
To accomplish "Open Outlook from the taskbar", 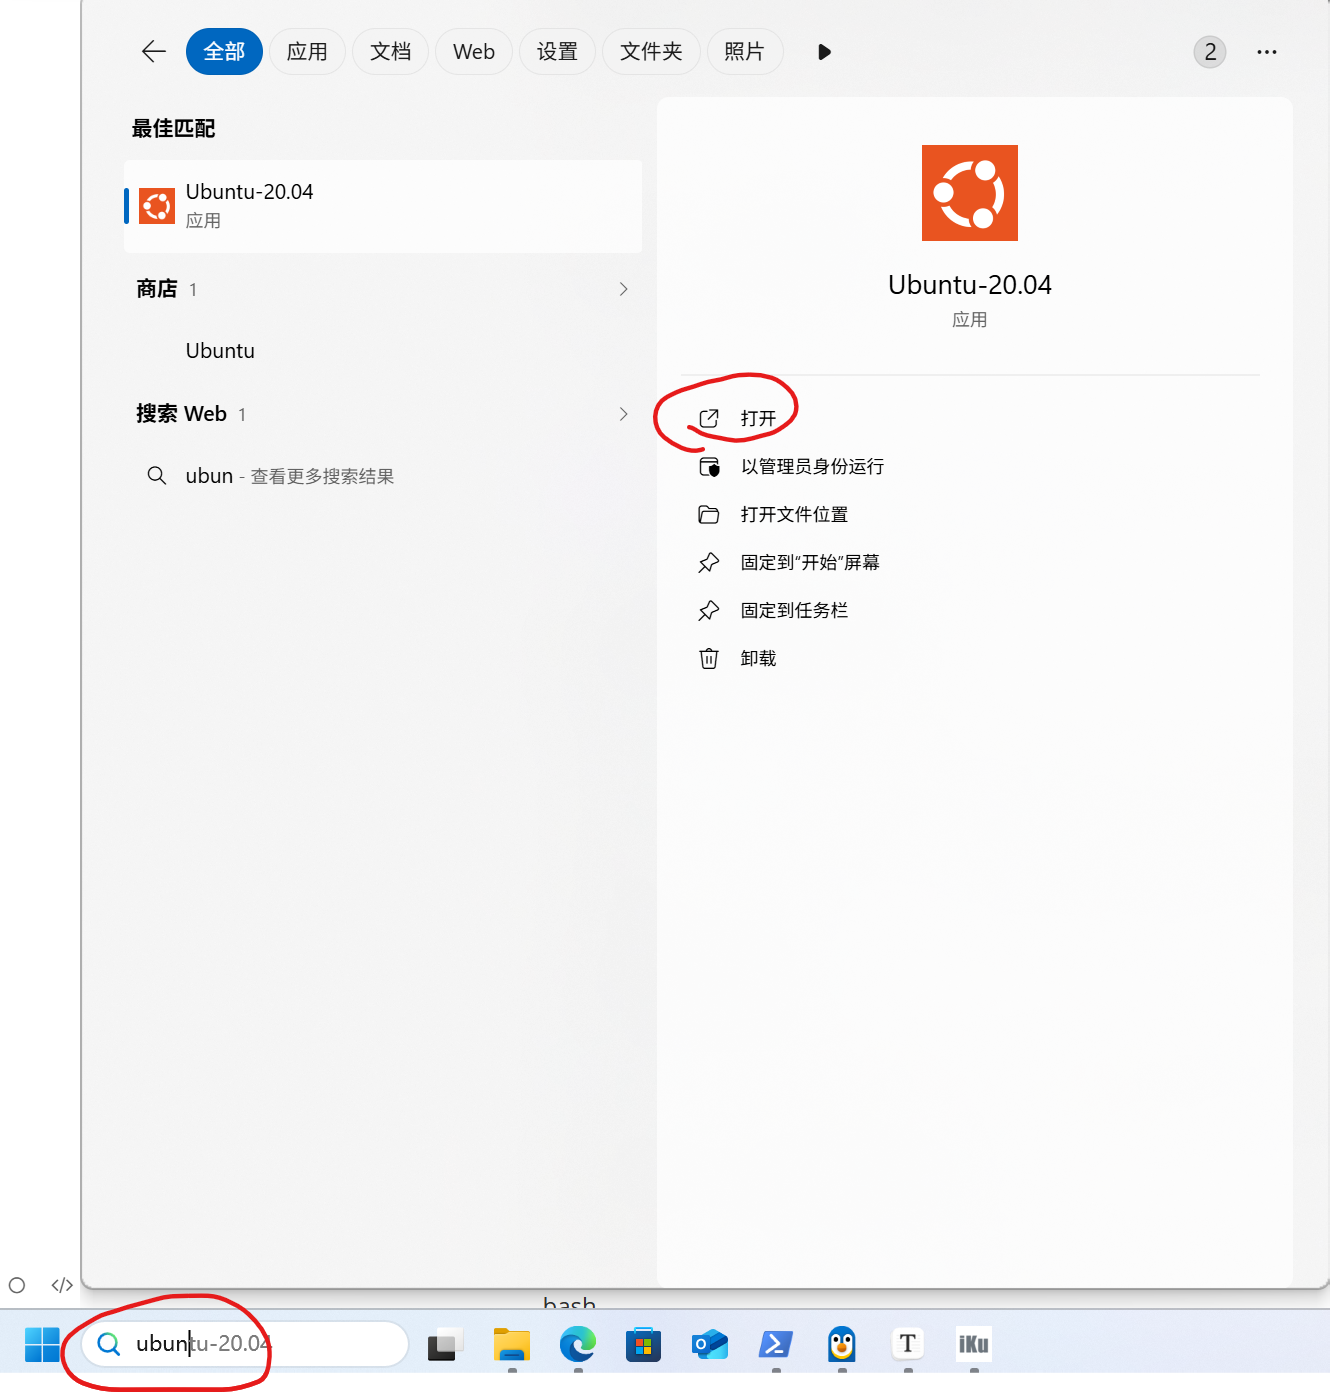I will 710,1344.
